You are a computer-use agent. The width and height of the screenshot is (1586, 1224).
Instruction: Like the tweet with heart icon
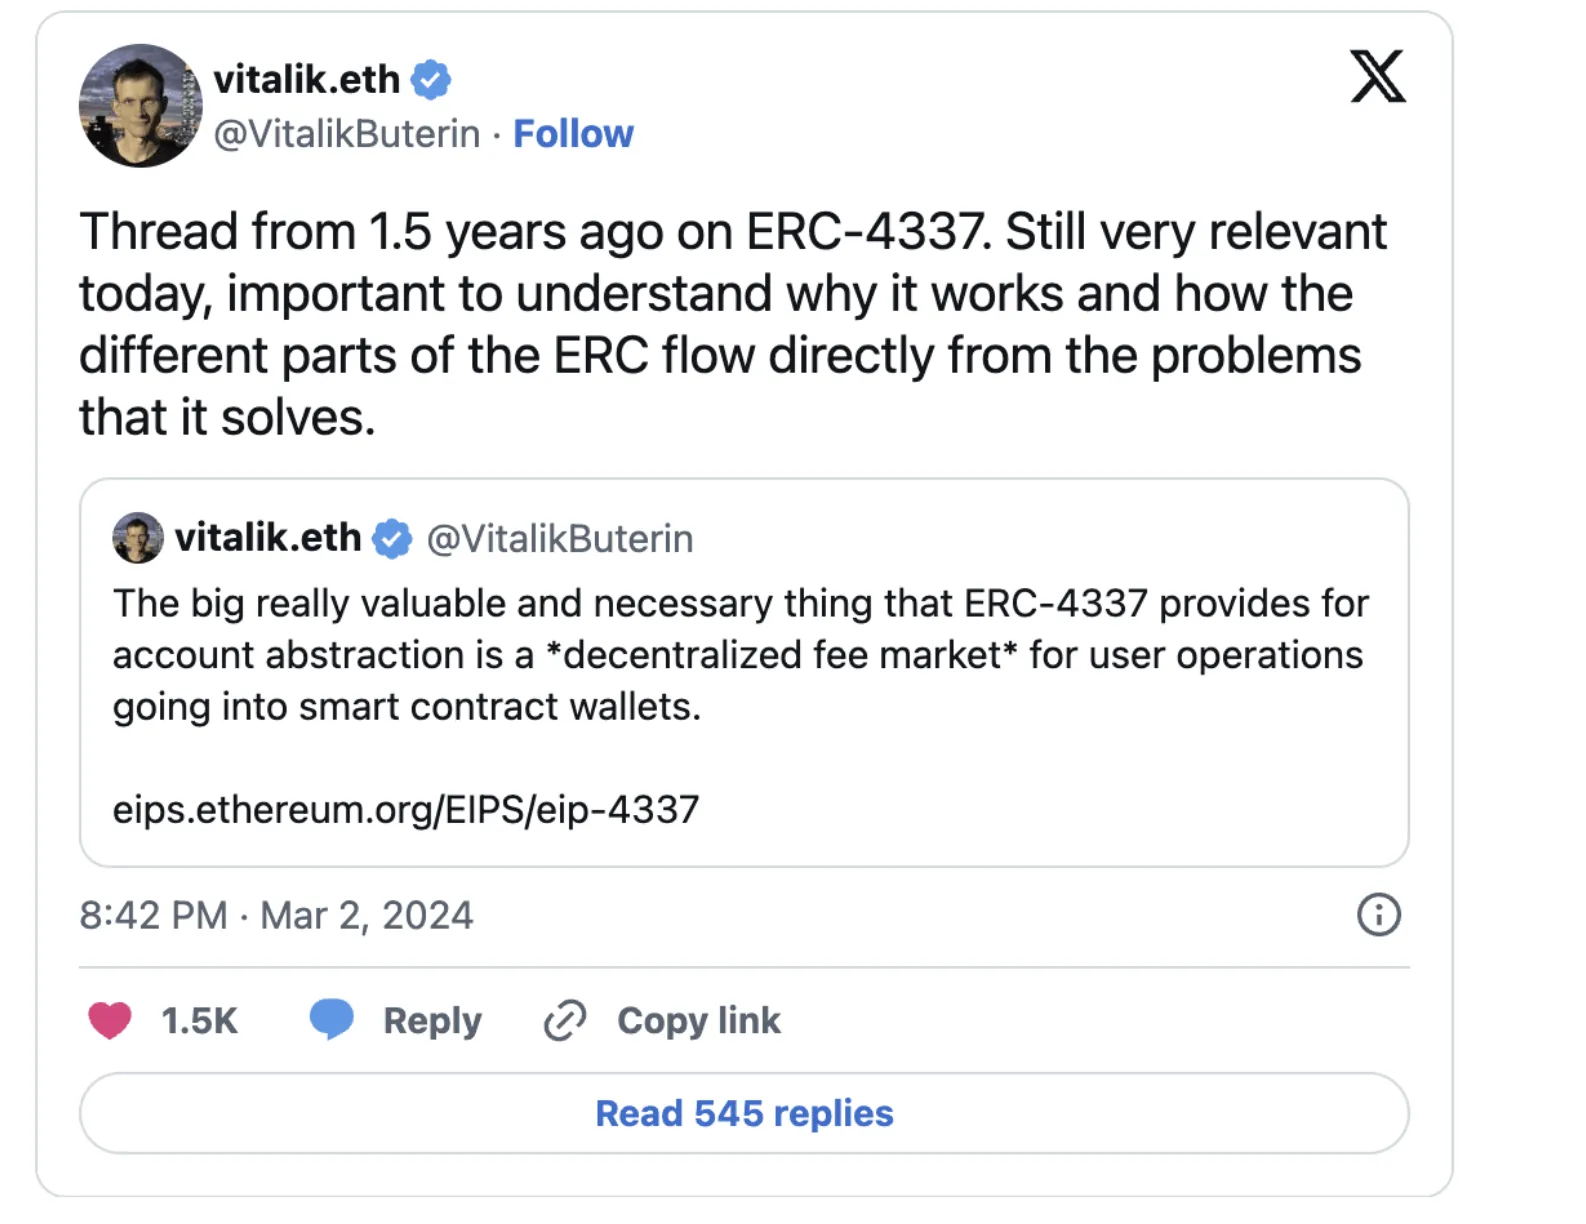(110, 1020)
